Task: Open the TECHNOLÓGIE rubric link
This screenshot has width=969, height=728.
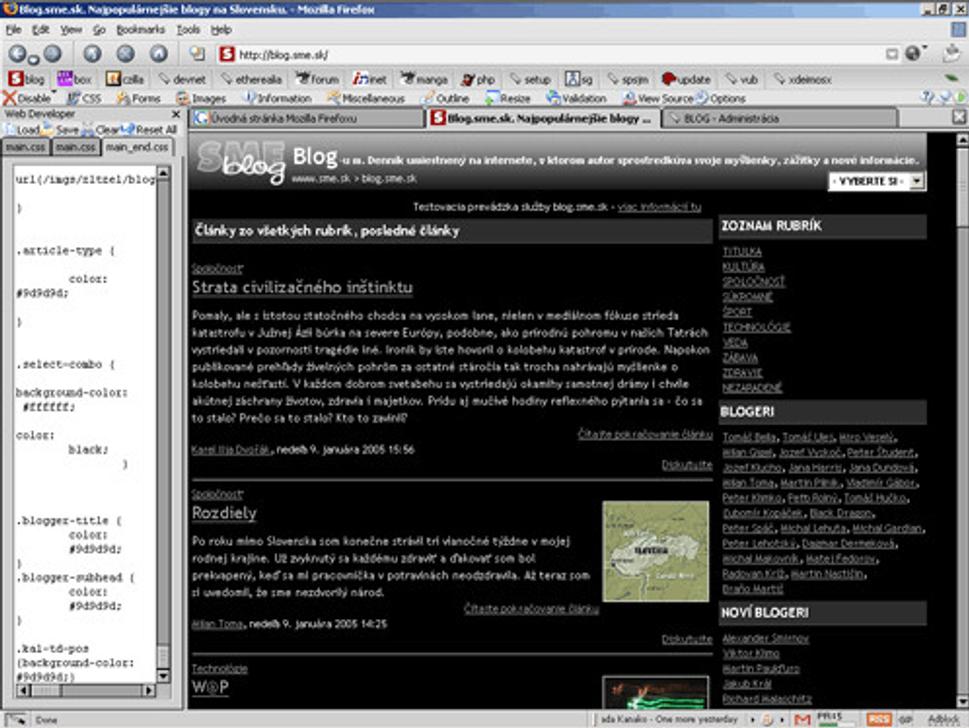Action: [756, 328]
